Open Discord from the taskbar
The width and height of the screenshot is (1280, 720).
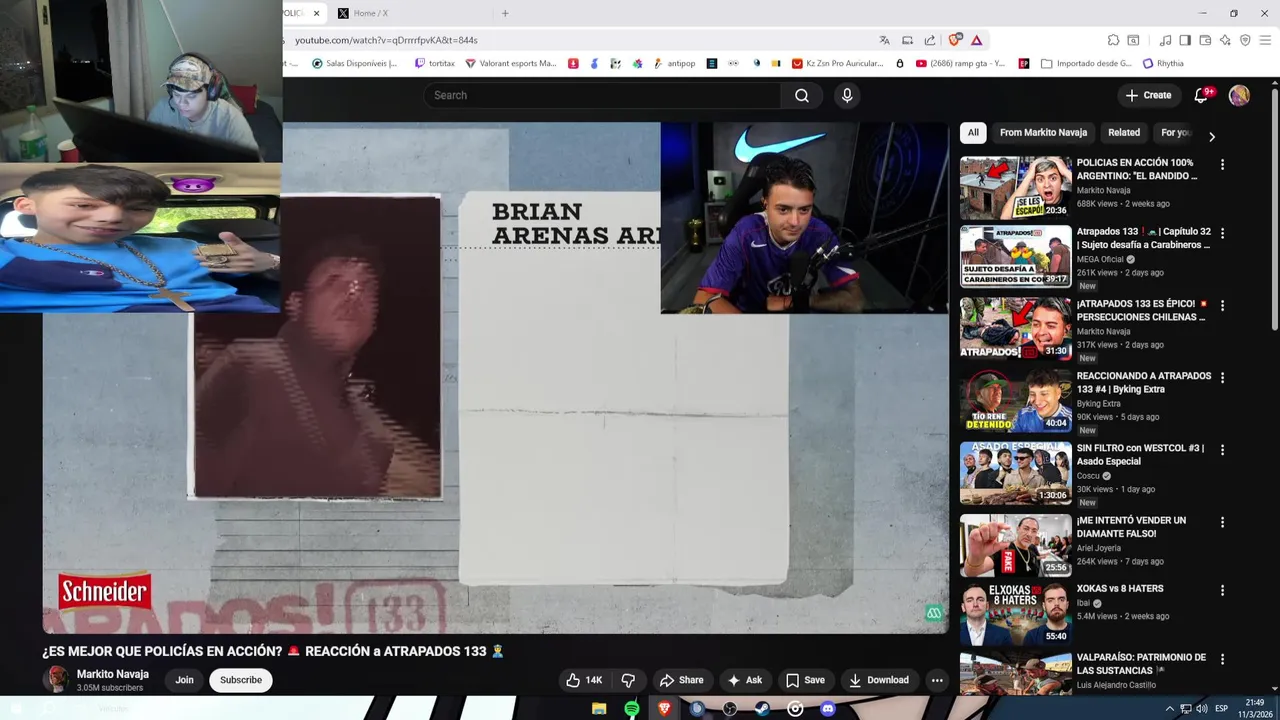[x=828, y=709]
